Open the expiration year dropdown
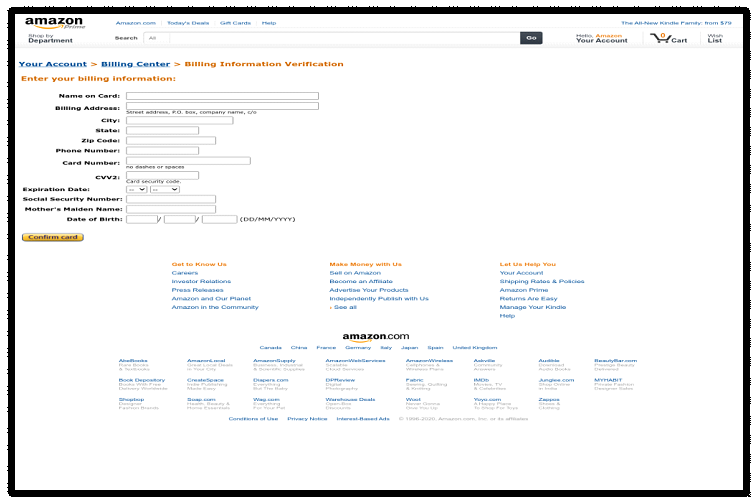 tap(165, 190)
